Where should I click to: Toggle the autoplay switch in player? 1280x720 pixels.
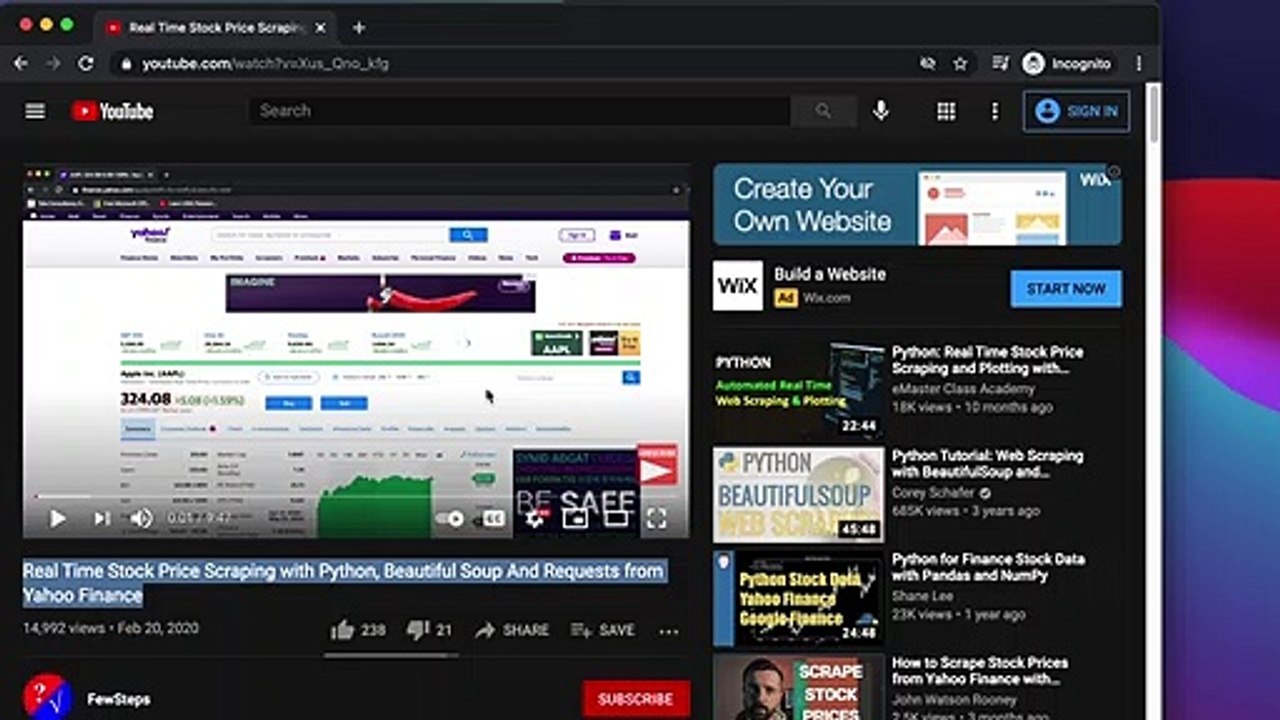click(x=451, y=518)
